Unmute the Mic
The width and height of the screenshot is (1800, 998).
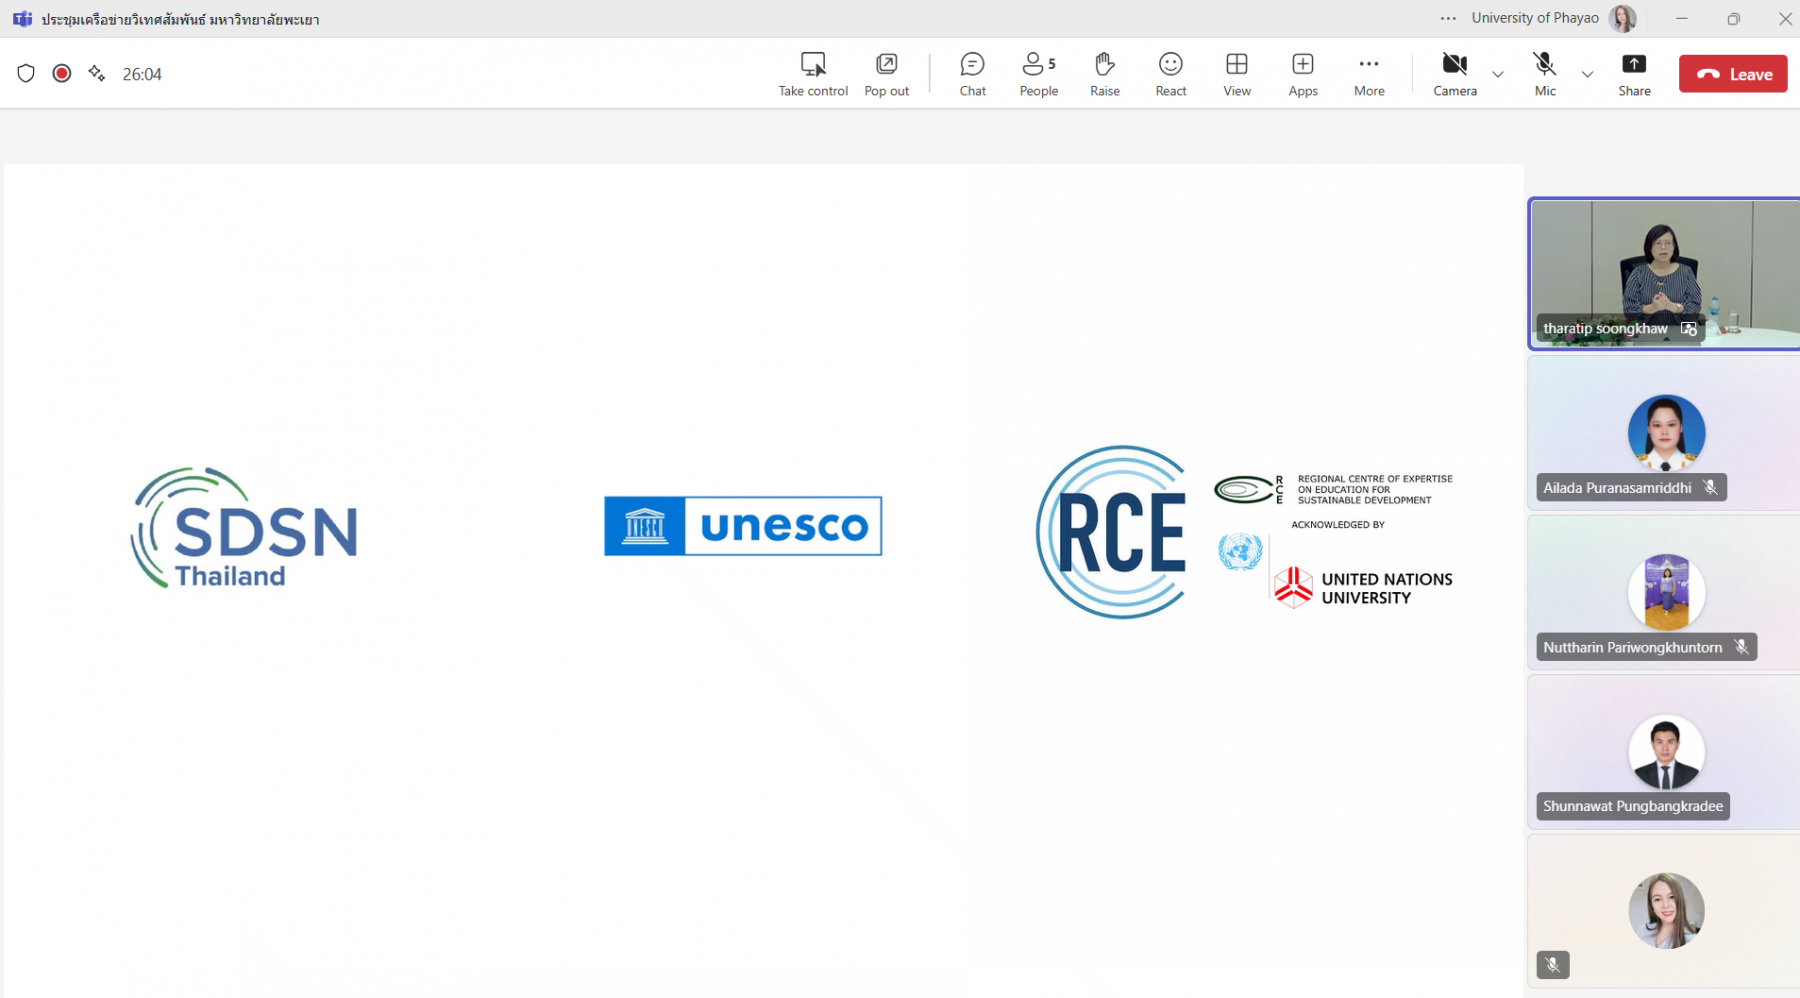click(x=1545, y=74)
